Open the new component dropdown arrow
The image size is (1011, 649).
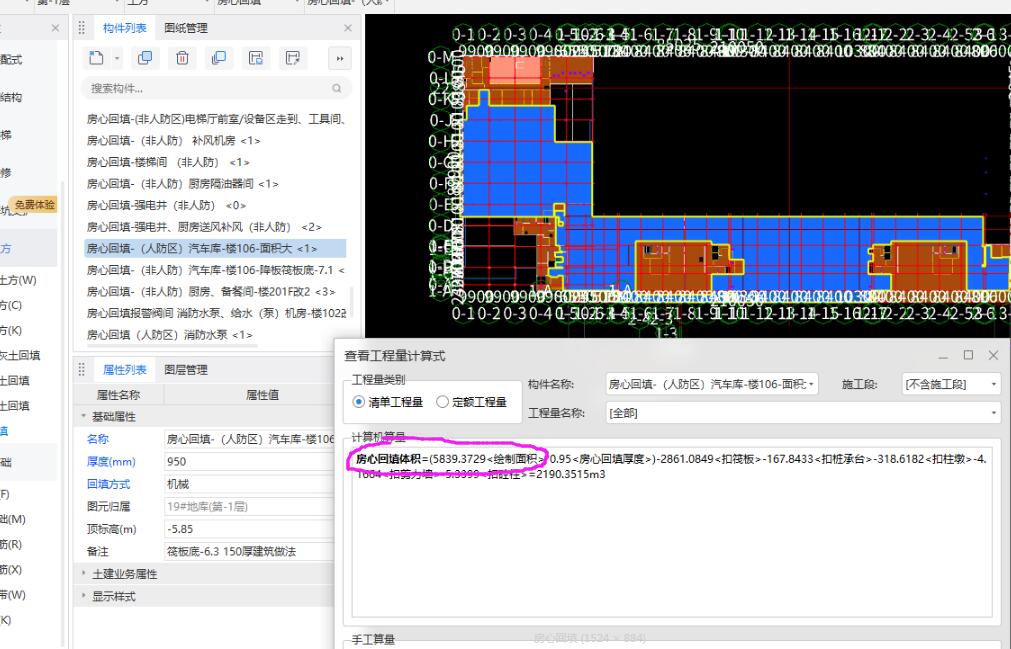[x=117, y=59]
